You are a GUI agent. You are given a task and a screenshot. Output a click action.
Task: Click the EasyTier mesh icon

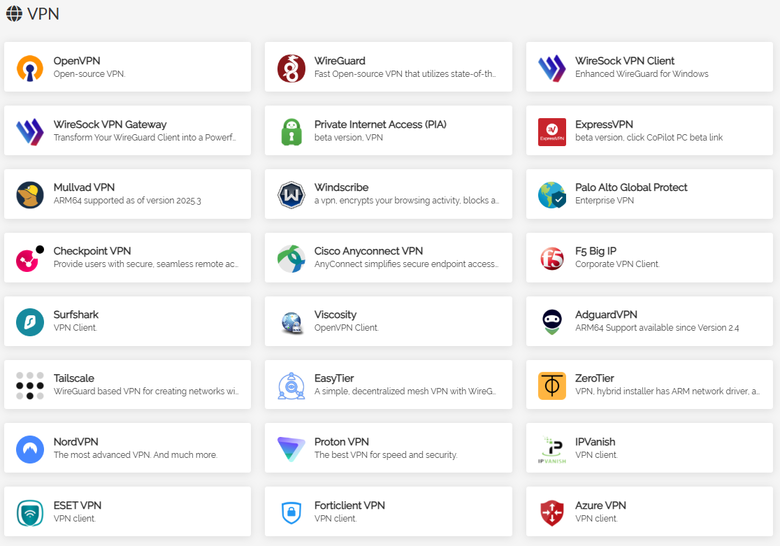pos(291,386)
